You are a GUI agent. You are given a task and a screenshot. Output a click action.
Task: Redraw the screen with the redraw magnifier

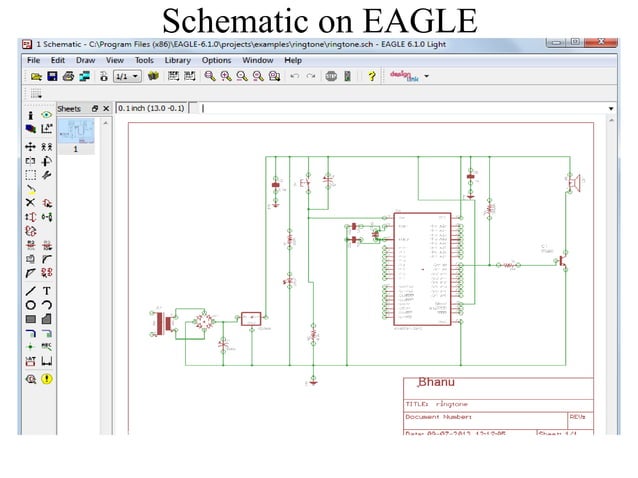tap(258, 76)
